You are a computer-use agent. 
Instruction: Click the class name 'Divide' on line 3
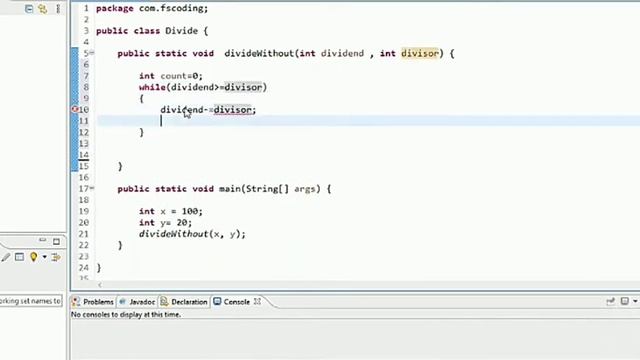181,31
